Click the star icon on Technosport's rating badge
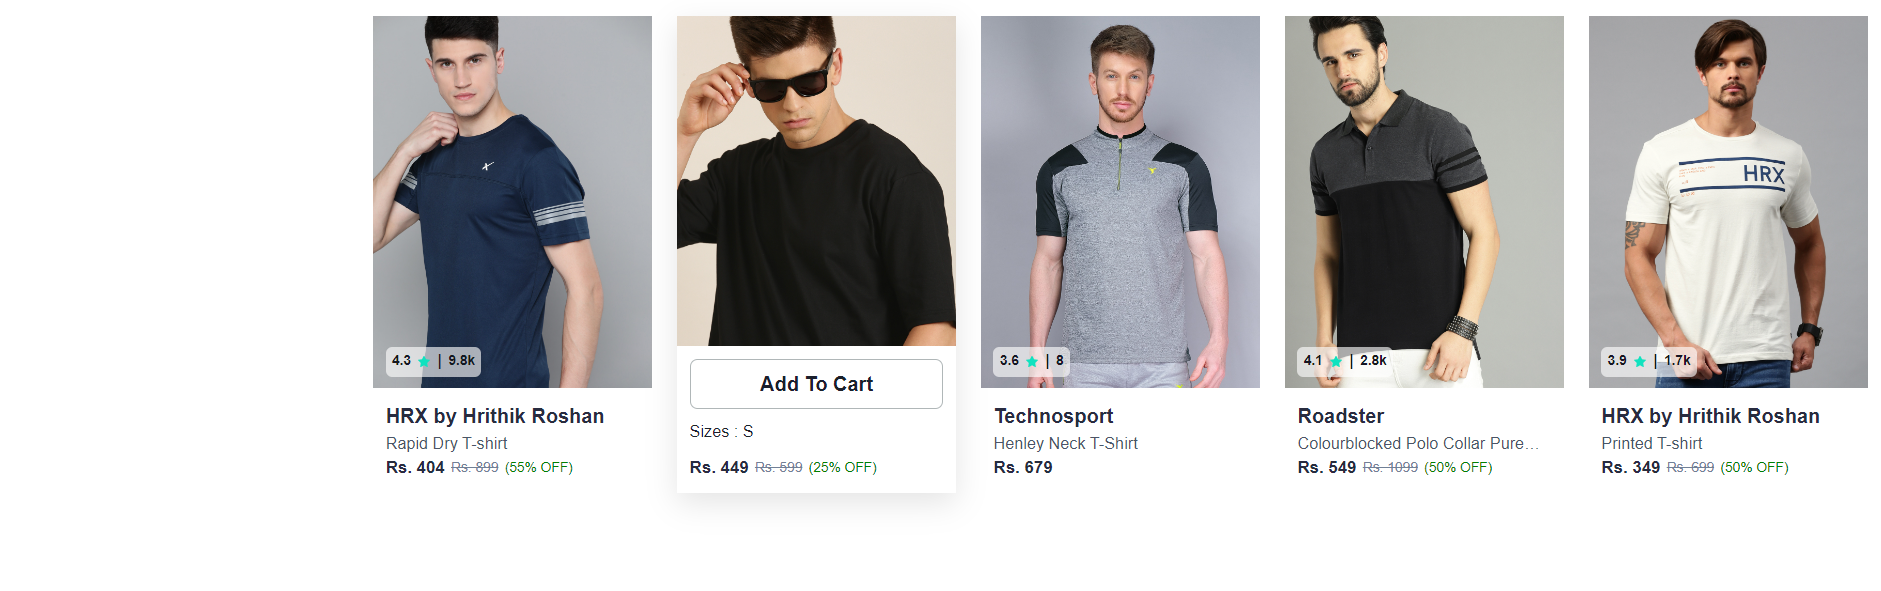Image resolution: width=1881 pixels, height=591 pixels. click(x=1029, y=362)
